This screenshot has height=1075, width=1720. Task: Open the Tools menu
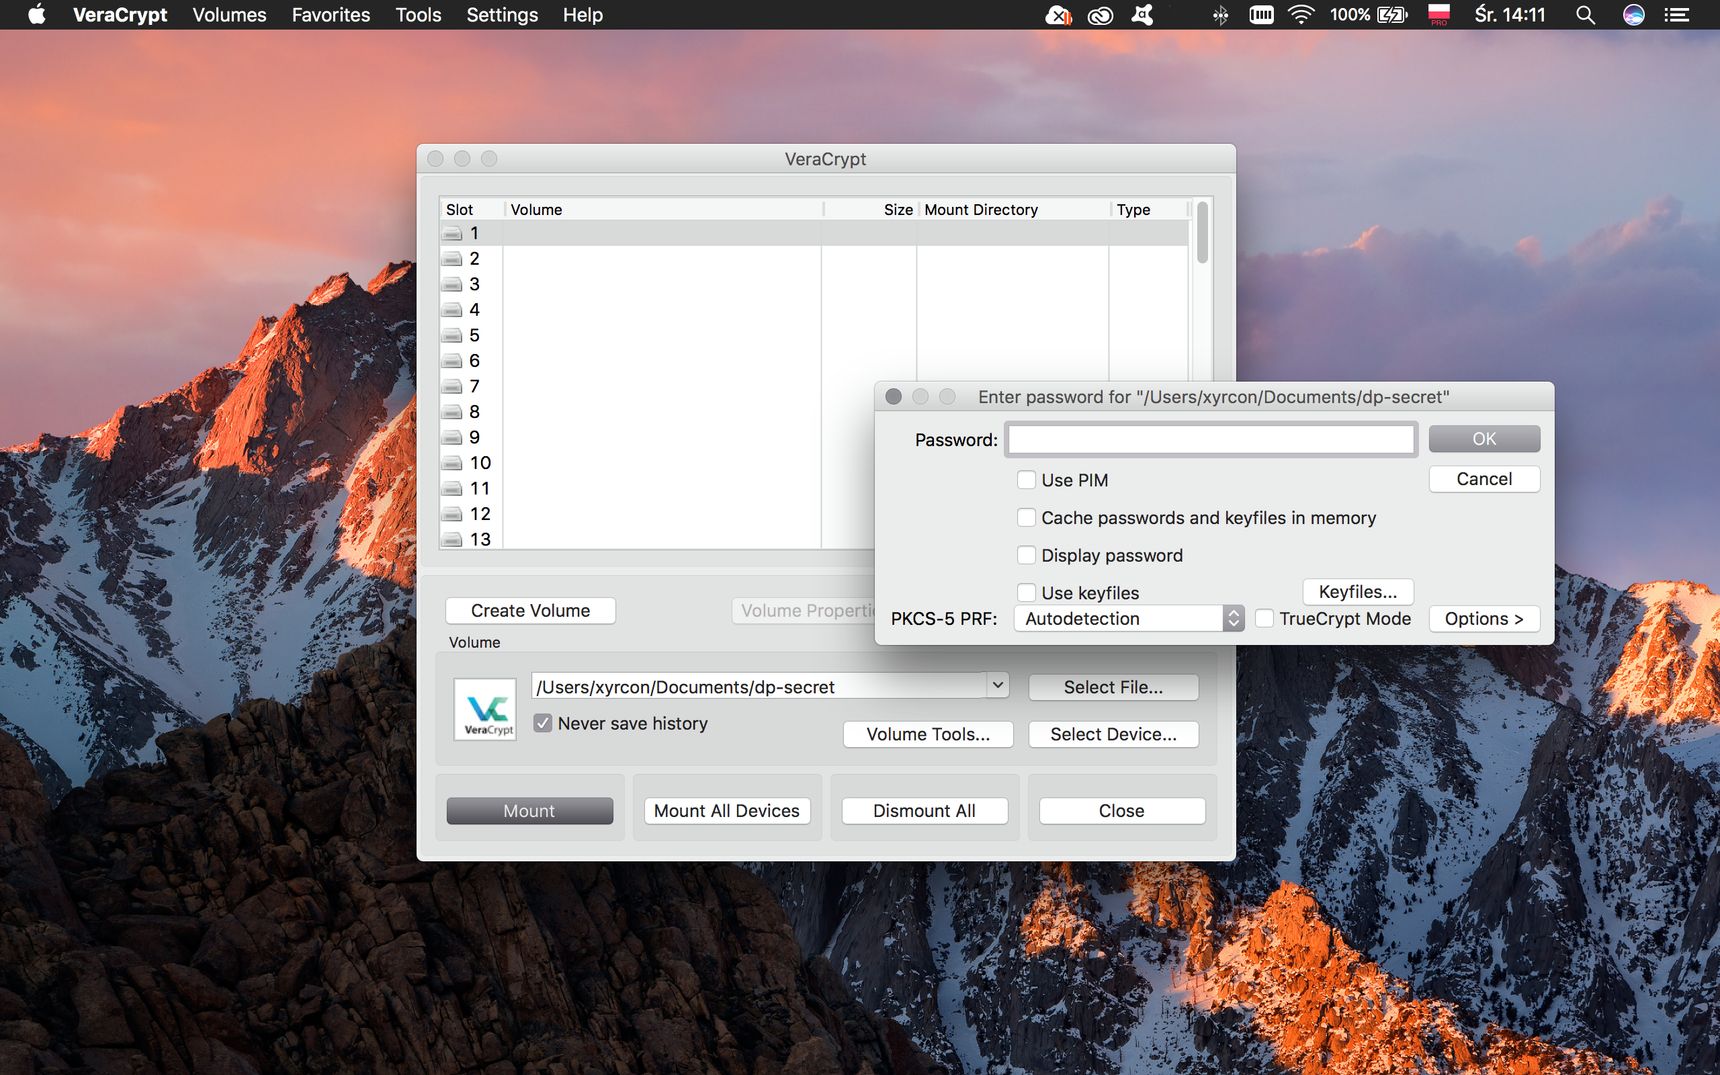[x=418, y=15]
